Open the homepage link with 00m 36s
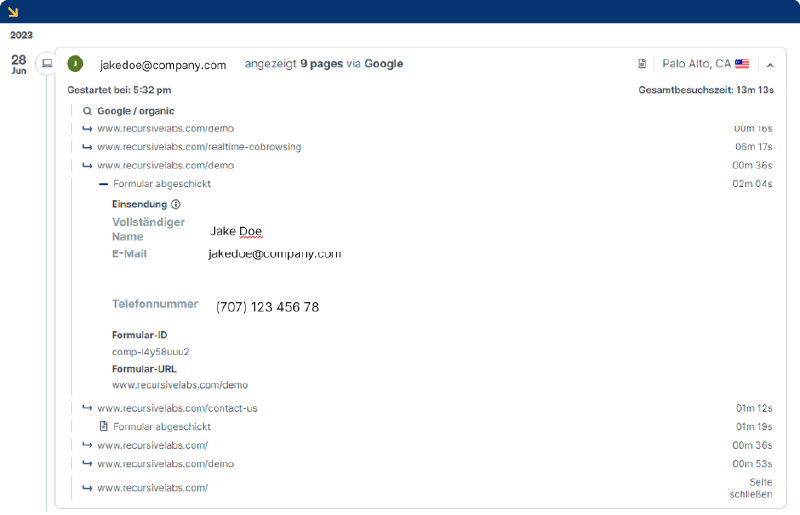 (x=153, y=446)
